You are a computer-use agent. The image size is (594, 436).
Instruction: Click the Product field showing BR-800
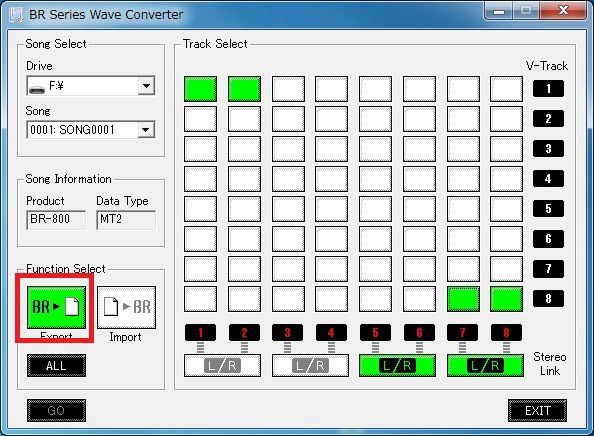coord(56,220)
